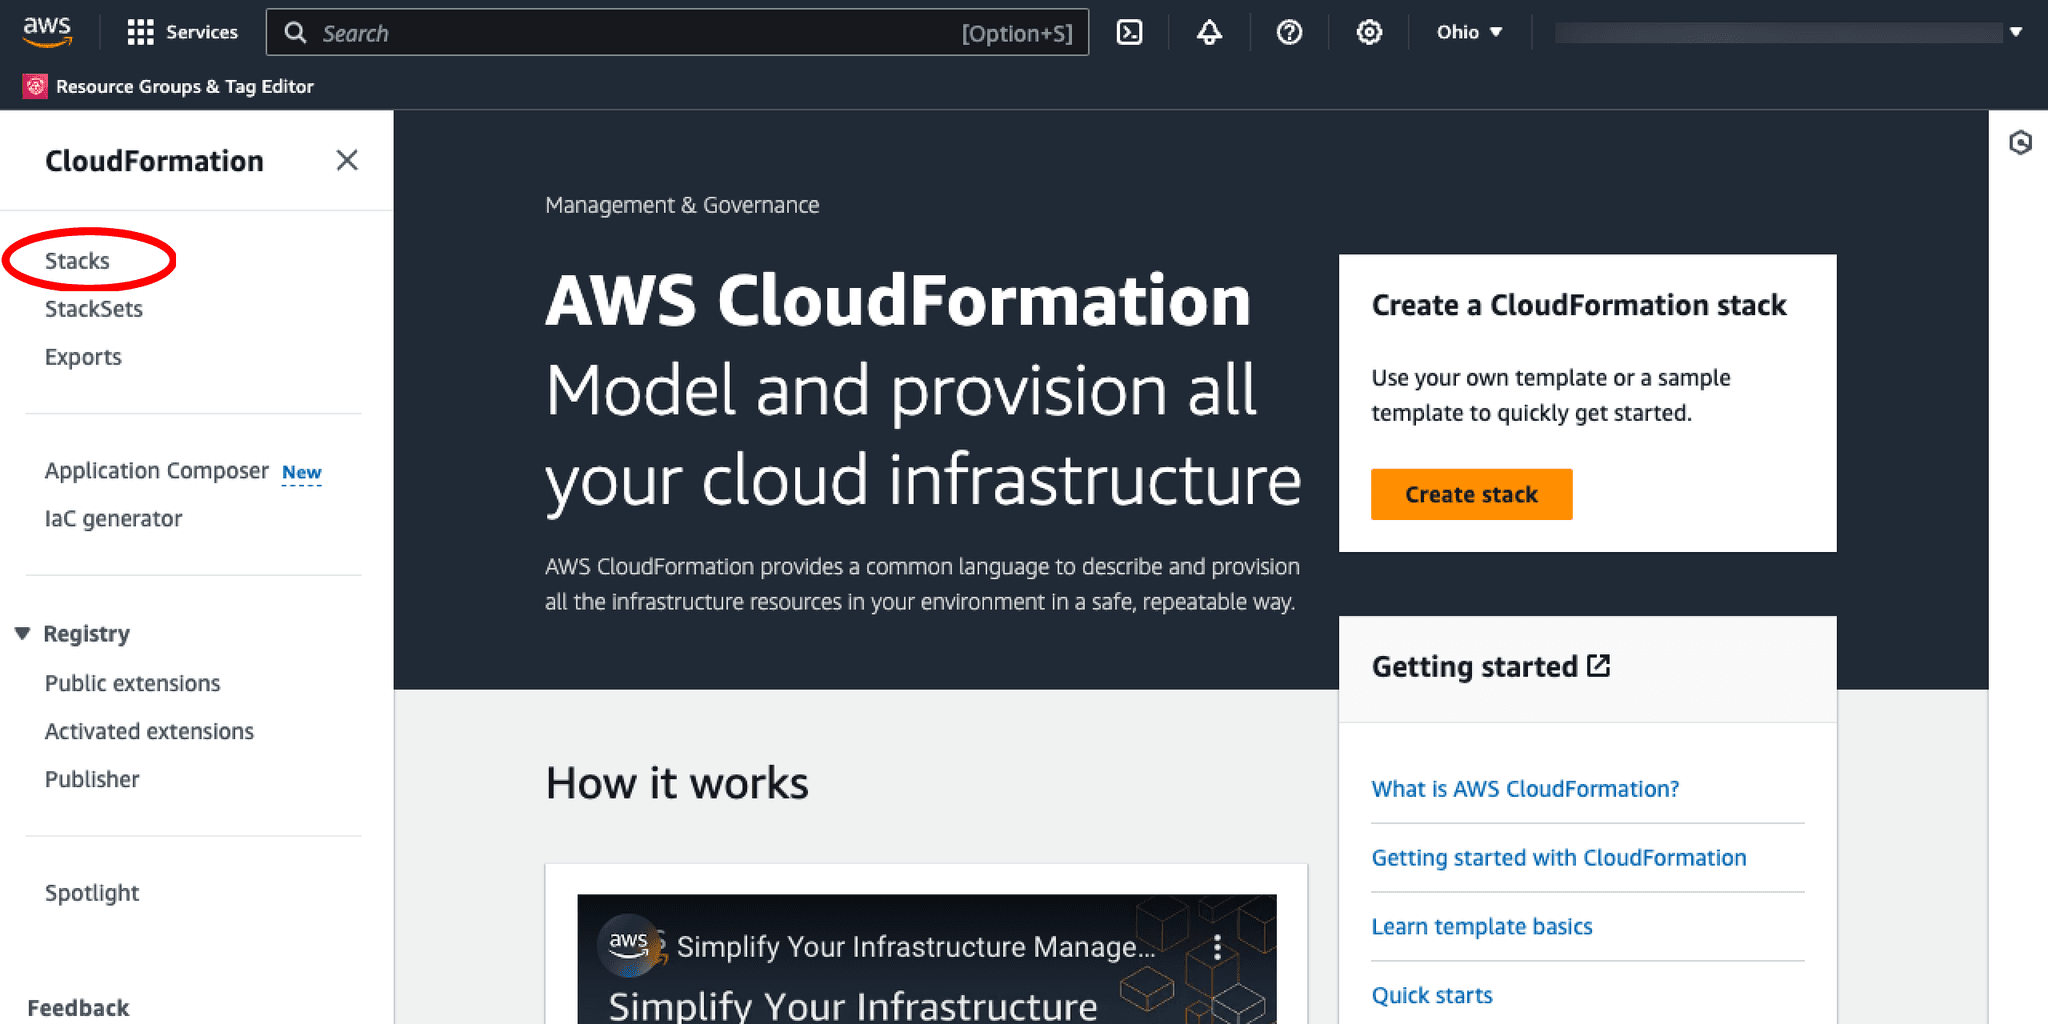Open the notifications bell

click(1209, 32)
